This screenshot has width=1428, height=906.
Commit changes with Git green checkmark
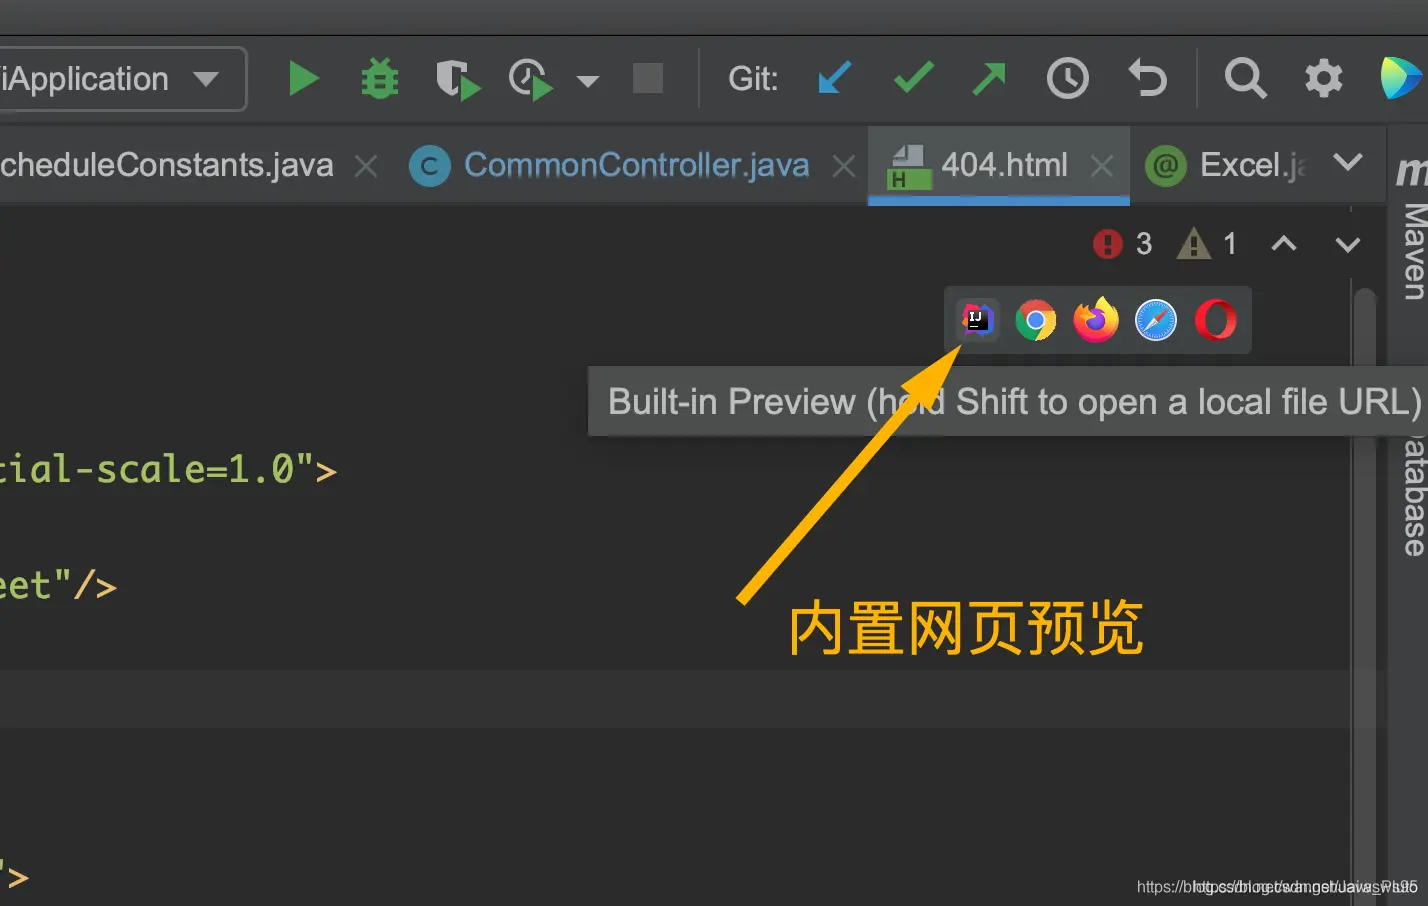(x=914, y=77)
